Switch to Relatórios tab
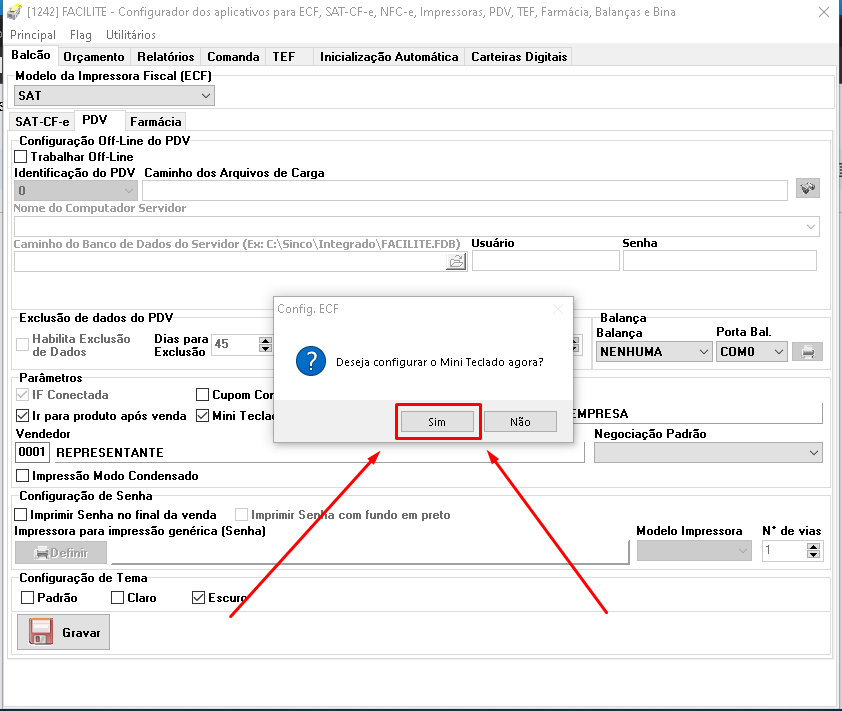Image resolution: width=842 pixels, height=711 pixels. (x=165, y=57)
